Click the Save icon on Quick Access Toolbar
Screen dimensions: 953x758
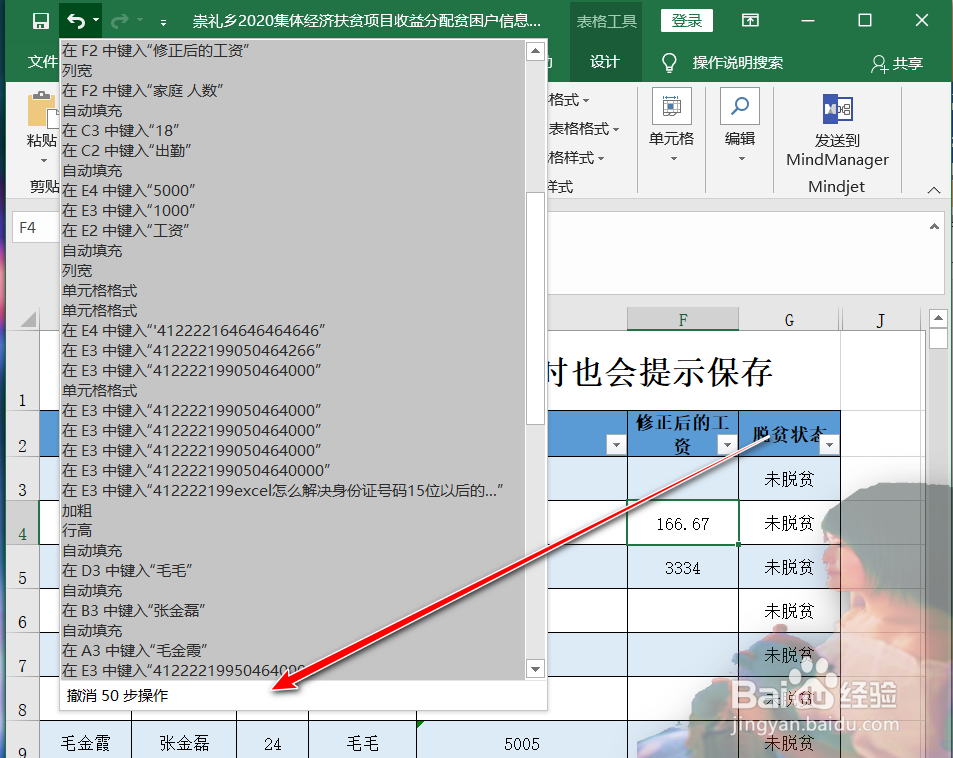click(40, 19)
